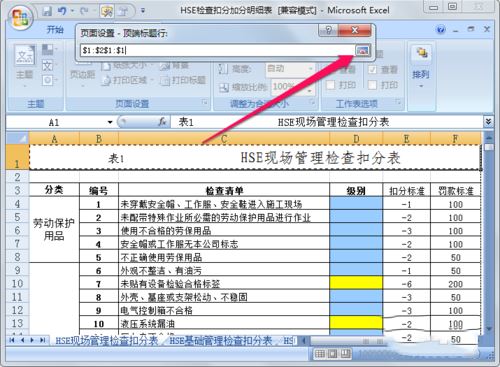The height and width of the screenshot is (367, 500).
Task: Click the Save icon in quick access toolbar
Action: click(47, 11)
